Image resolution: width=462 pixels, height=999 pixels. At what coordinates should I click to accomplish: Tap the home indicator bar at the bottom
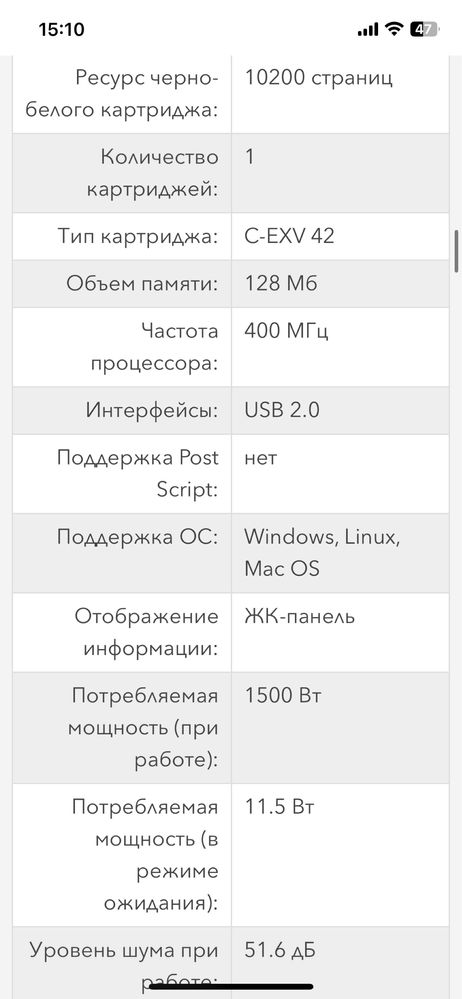point(231,986)
